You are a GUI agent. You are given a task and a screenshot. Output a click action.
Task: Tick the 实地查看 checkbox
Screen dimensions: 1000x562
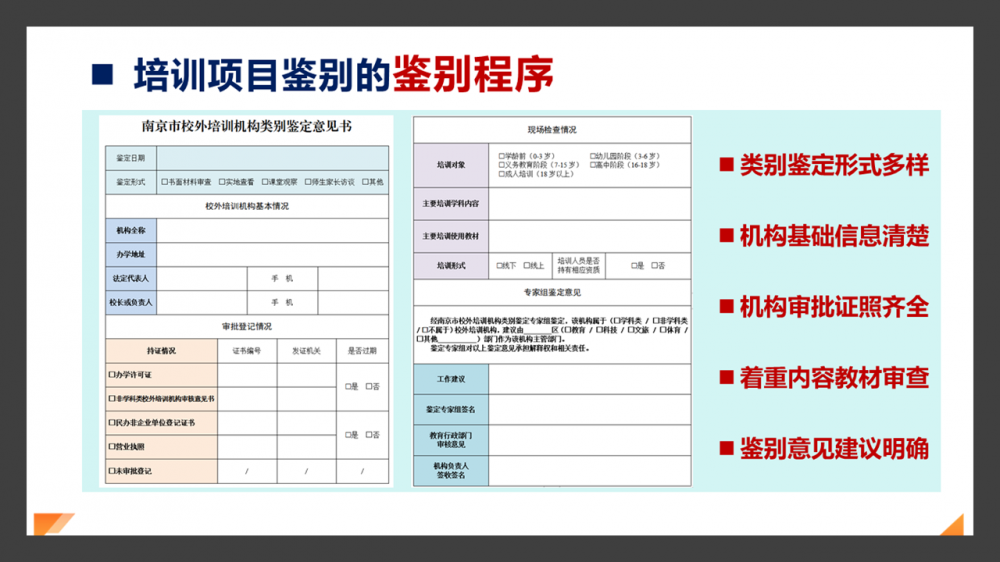(x=219, y=182)
